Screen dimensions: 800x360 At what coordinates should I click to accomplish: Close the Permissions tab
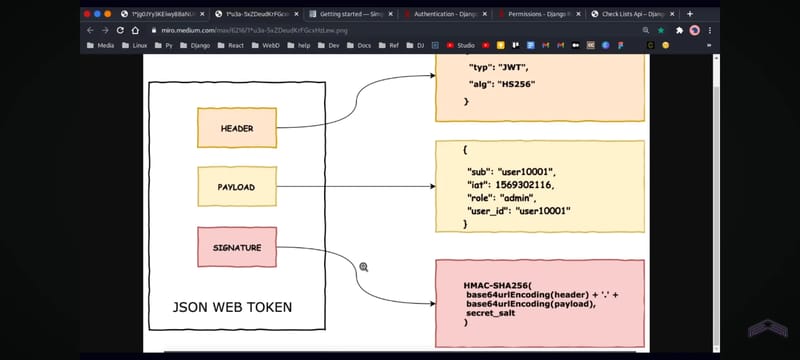pyautogui.click(x=579, y=14)
